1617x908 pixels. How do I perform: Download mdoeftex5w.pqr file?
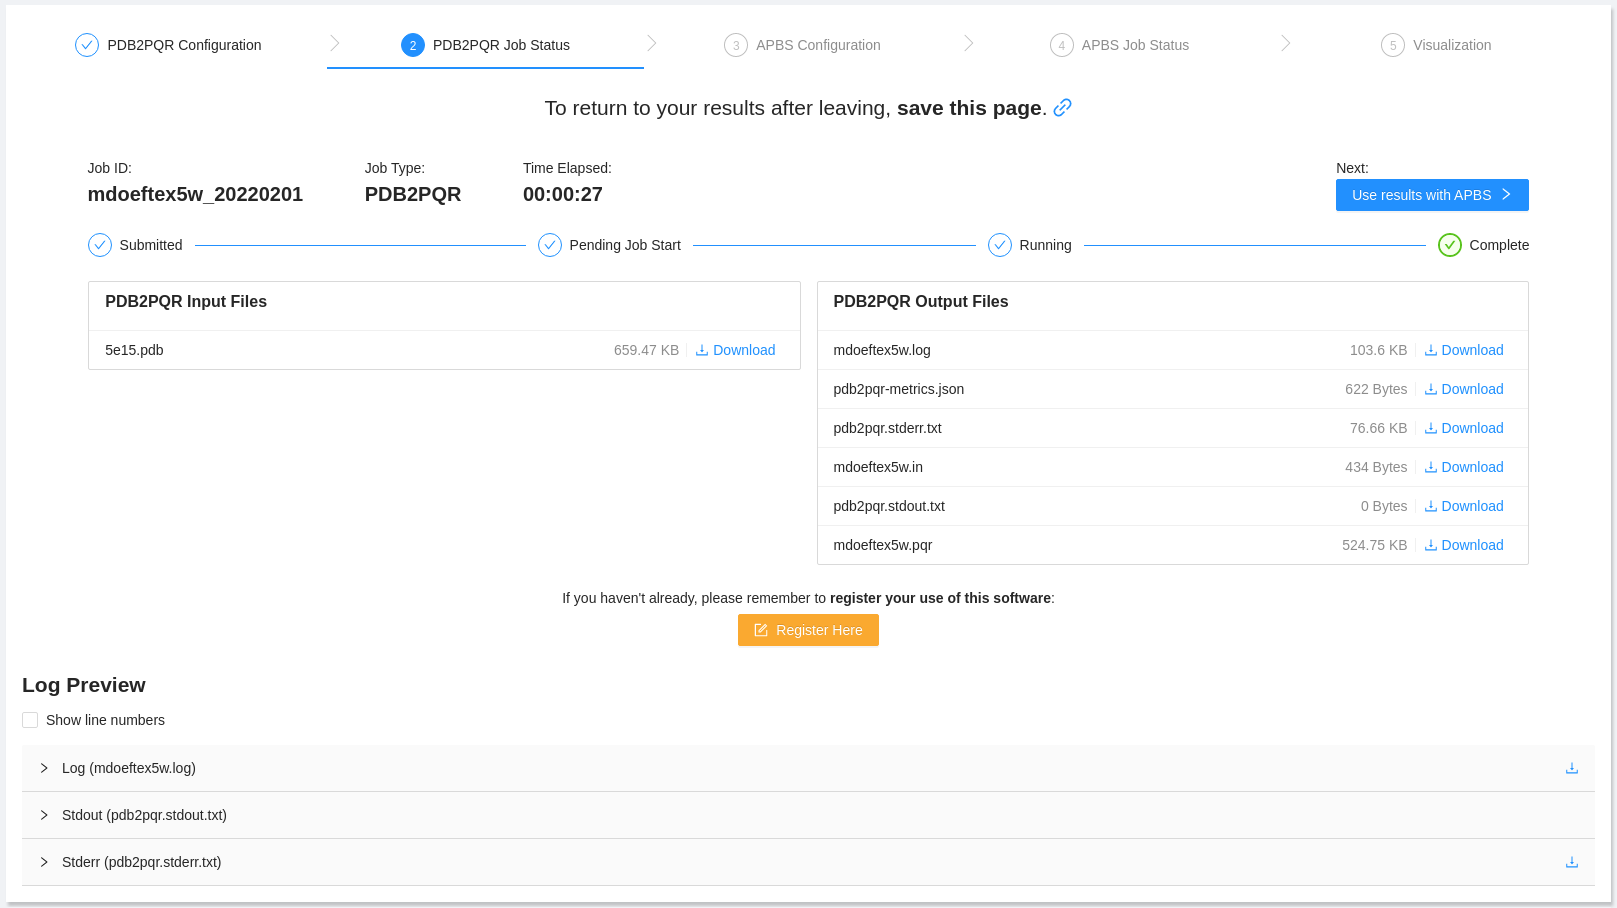(x=1464, y=545)
